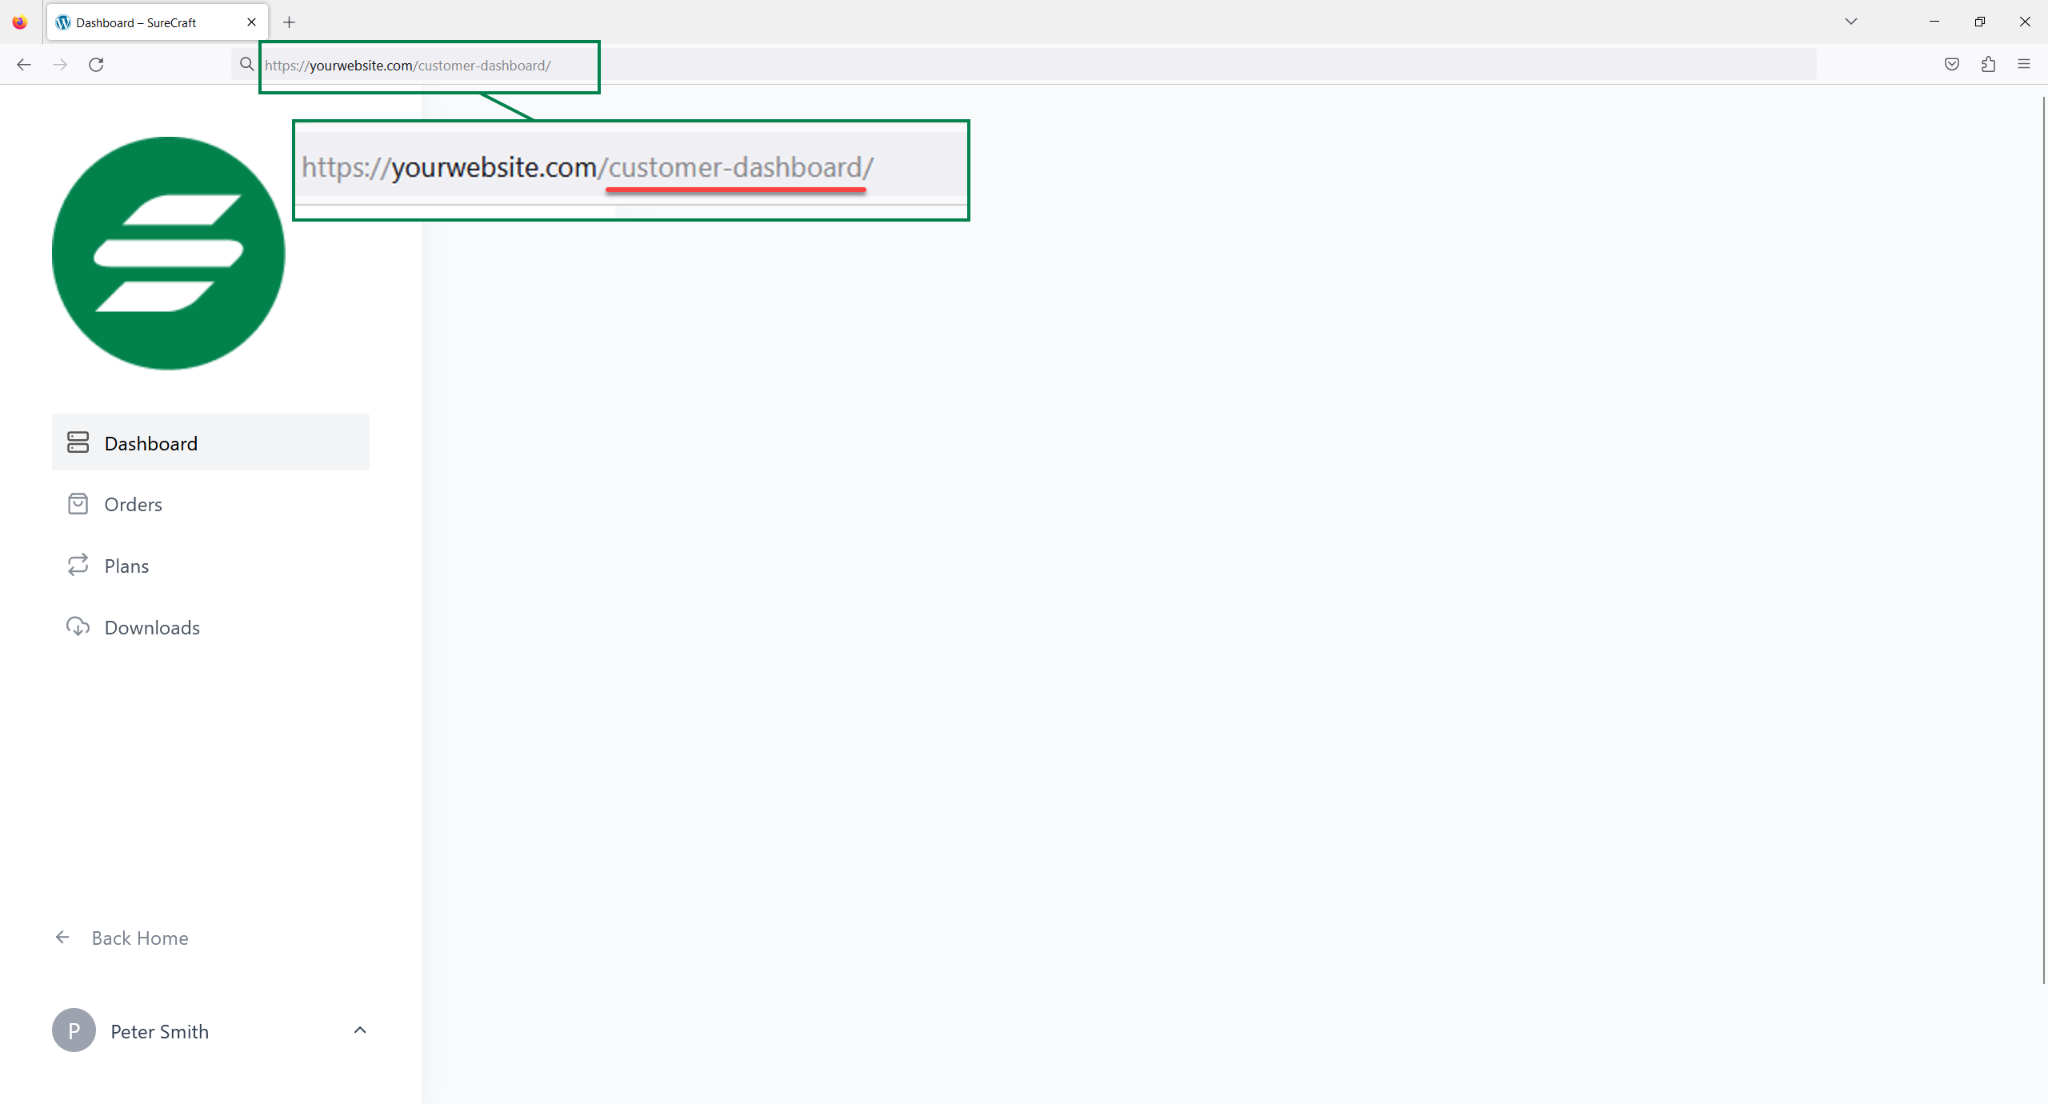
Task: Expand the browser tab list dropdown
Action: 1851,22
